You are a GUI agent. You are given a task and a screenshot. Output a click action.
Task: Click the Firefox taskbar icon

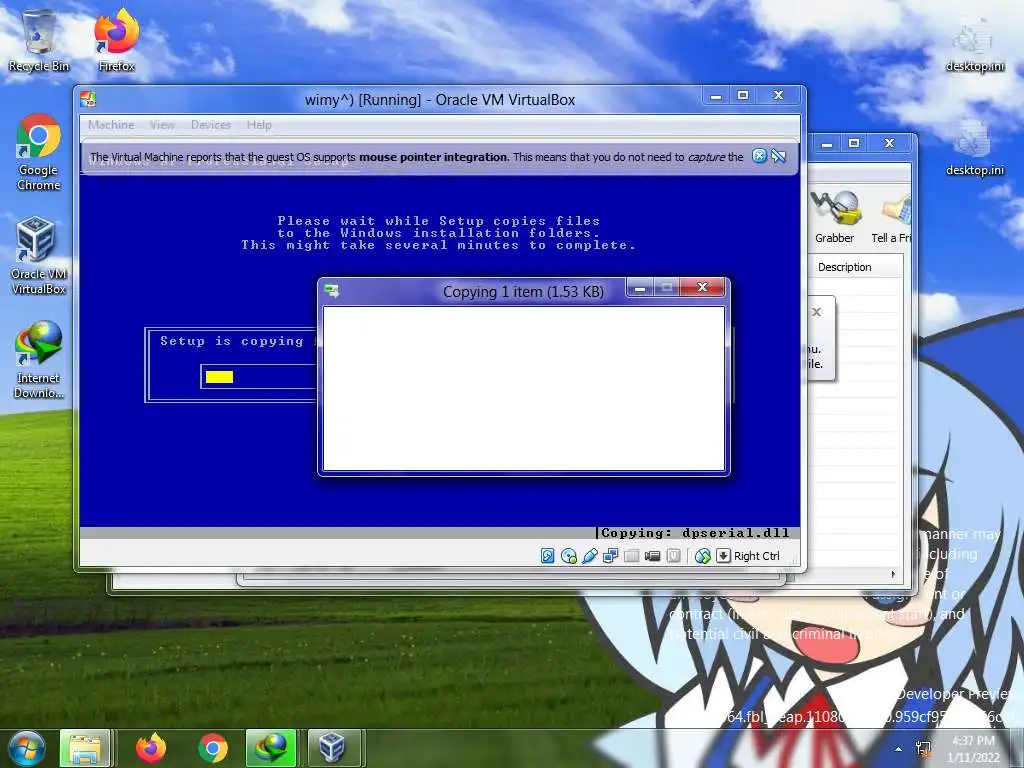[151, 748]
